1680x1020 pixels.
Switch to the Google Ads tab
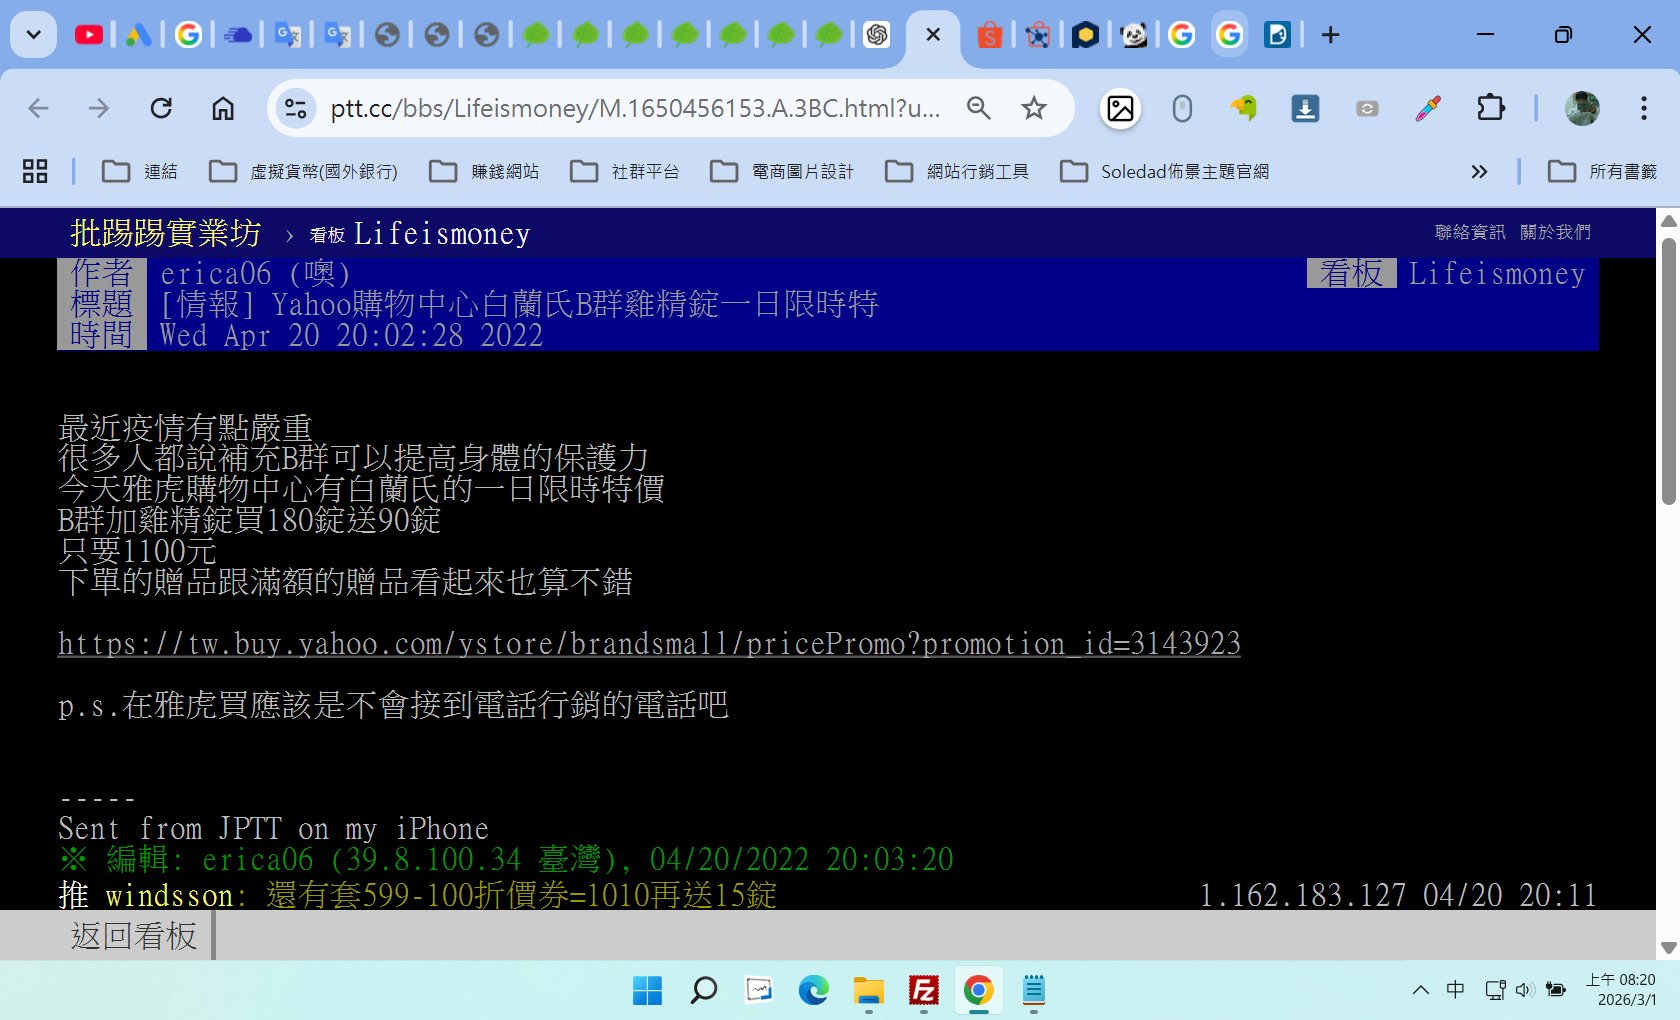139,36
